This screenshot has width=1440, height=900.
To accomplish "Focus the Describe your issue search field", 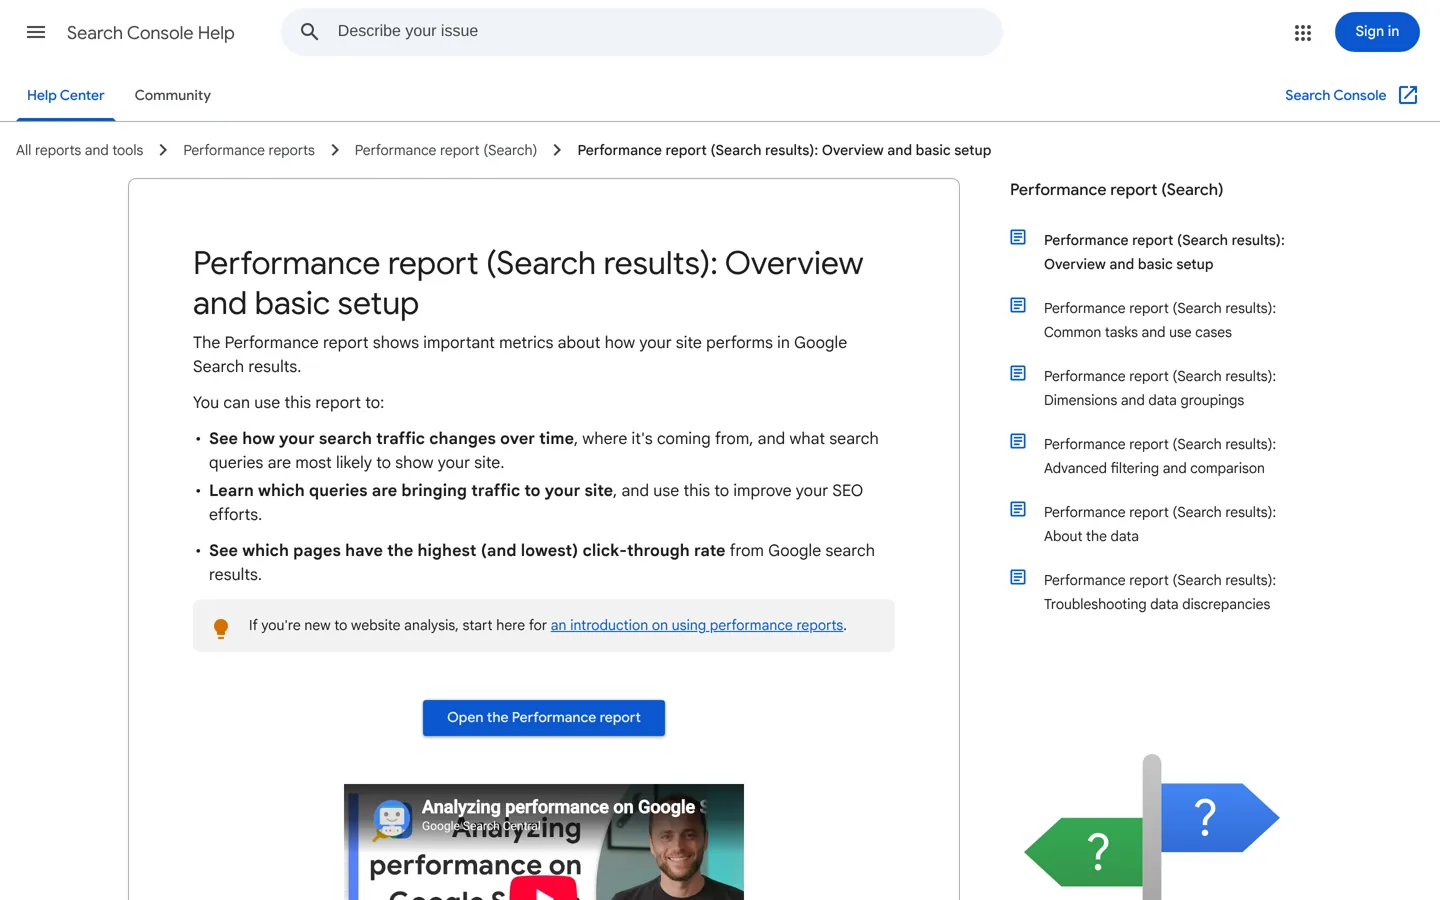I will (642, 32).
